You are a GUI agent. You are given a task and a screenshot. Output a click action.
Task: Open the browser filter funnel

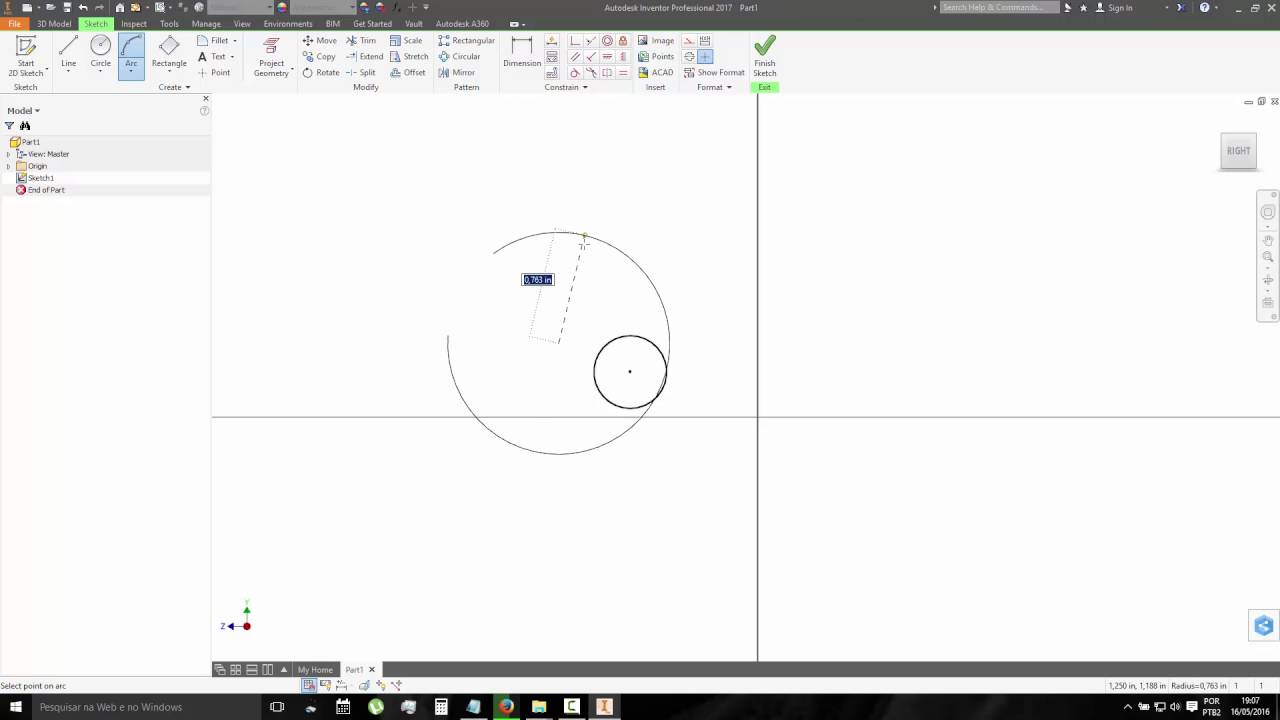coord(10,126)
